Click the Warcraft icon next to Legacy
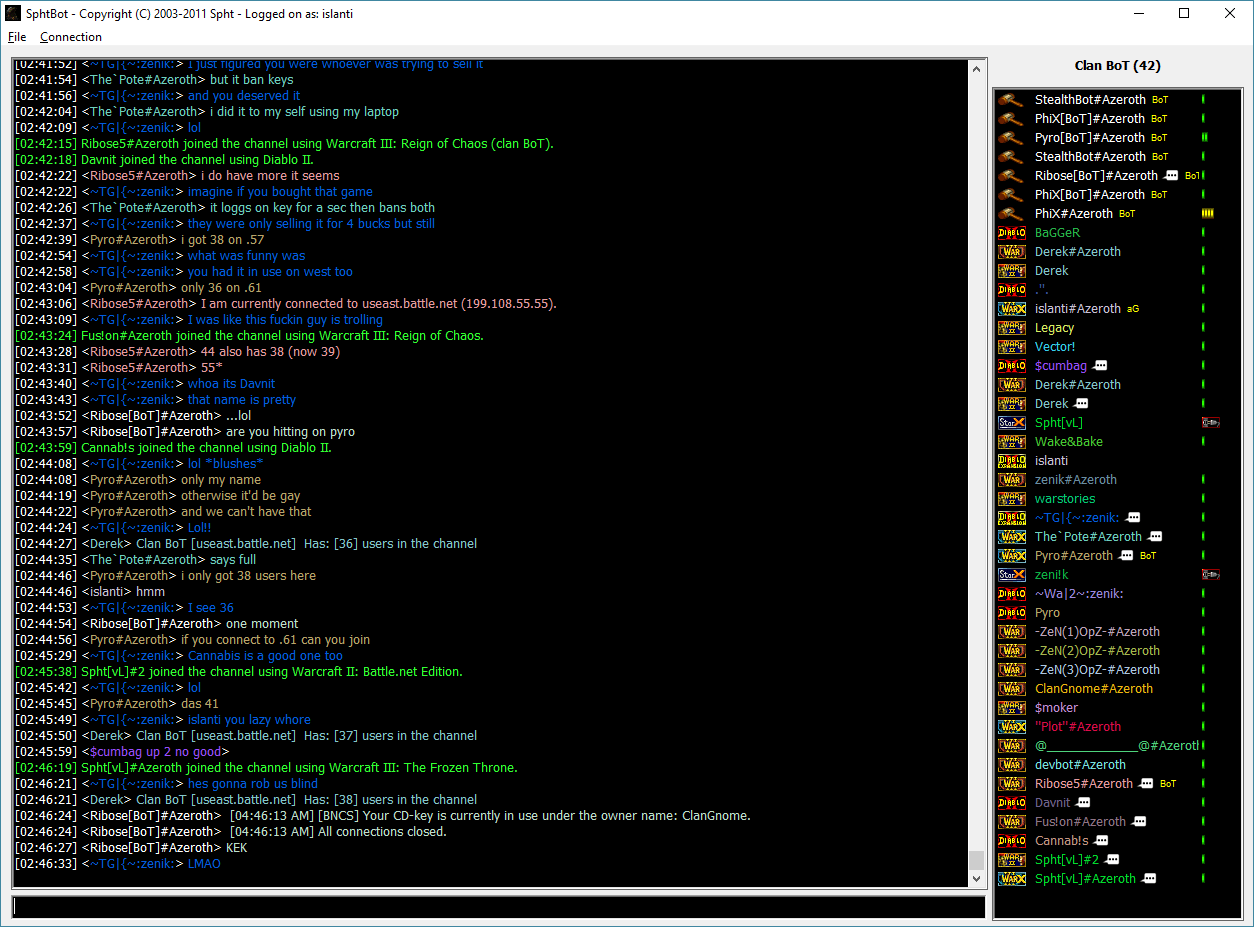This screenshot has height=927, width=1254. point(1012,327)
